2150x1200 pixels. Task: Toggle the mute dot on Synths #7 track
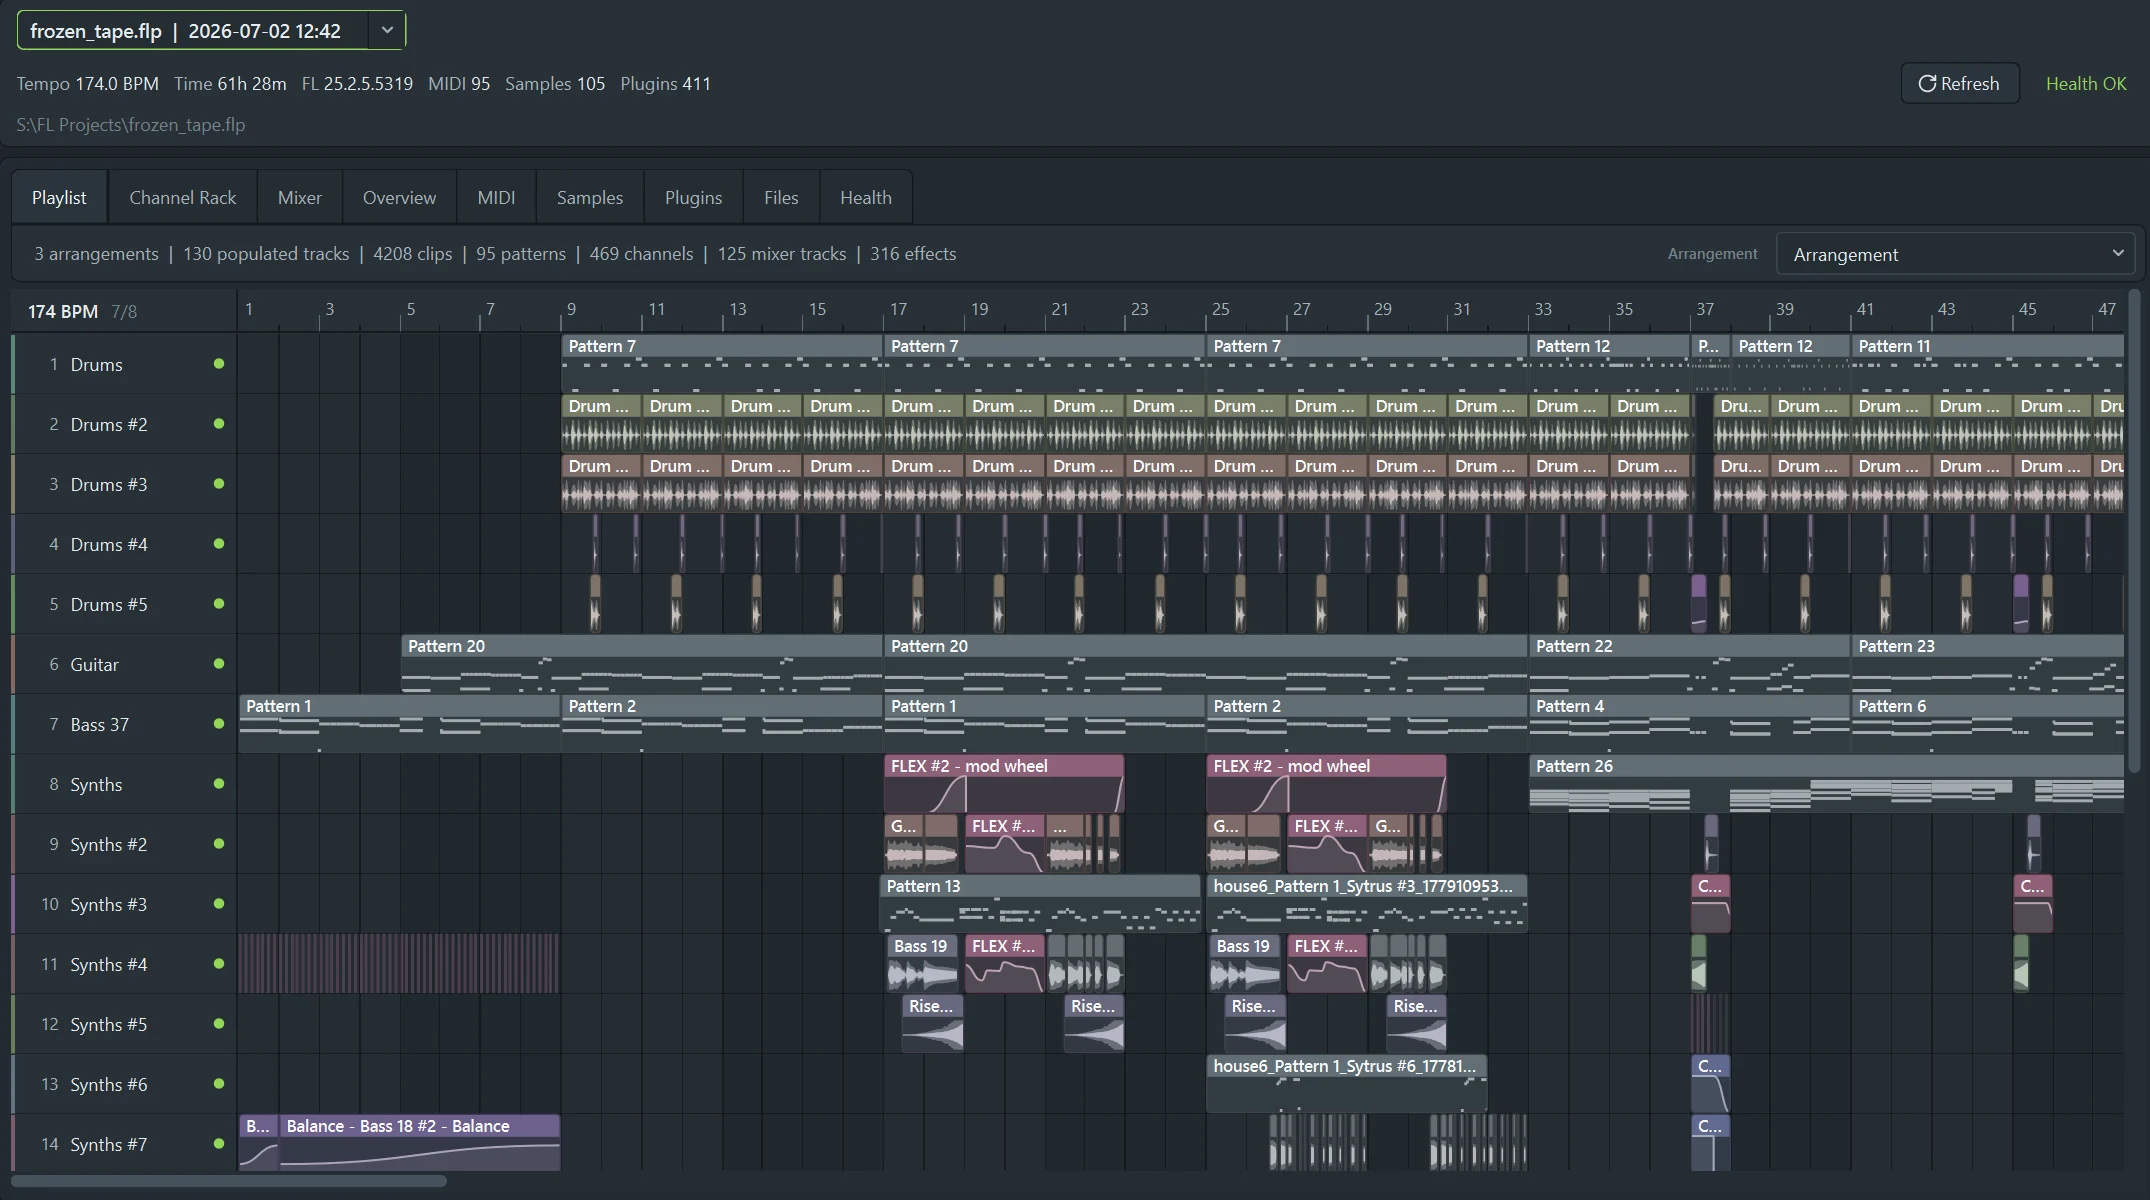pos(219,1144)
